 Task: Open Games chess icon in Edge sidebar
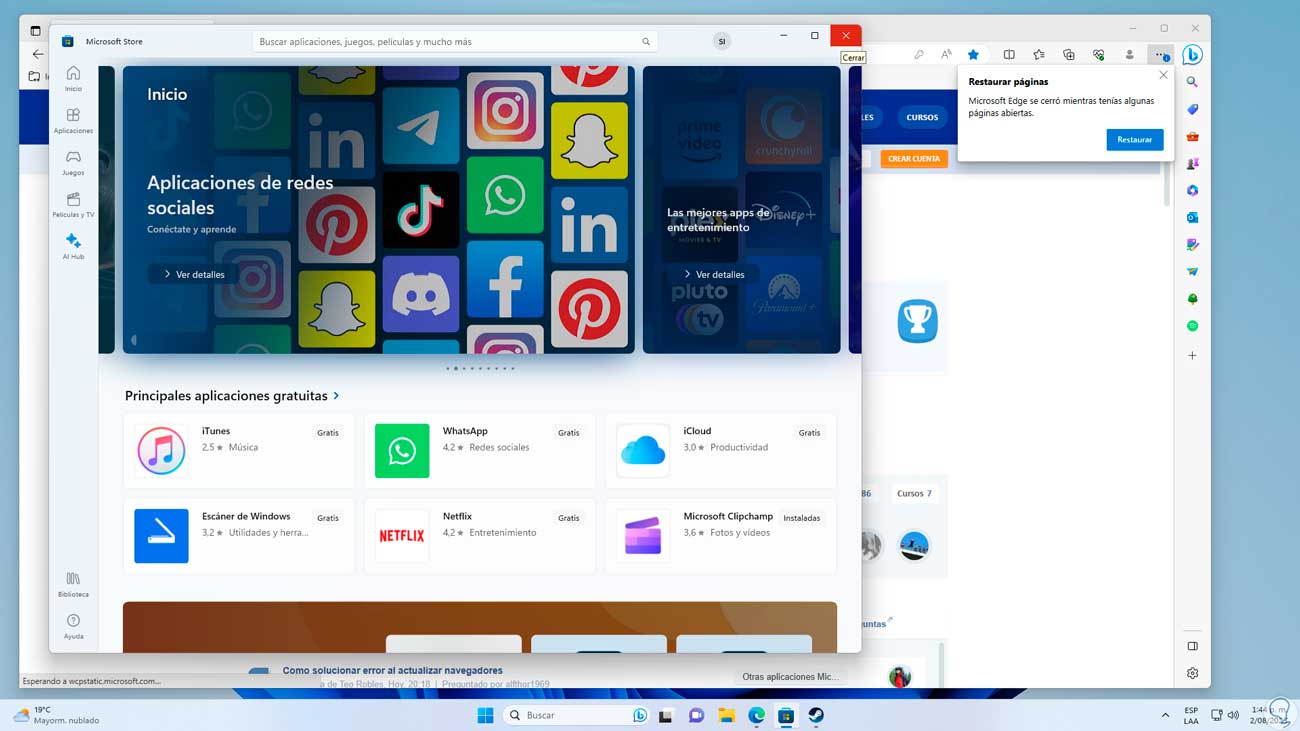click(1192, 163)
